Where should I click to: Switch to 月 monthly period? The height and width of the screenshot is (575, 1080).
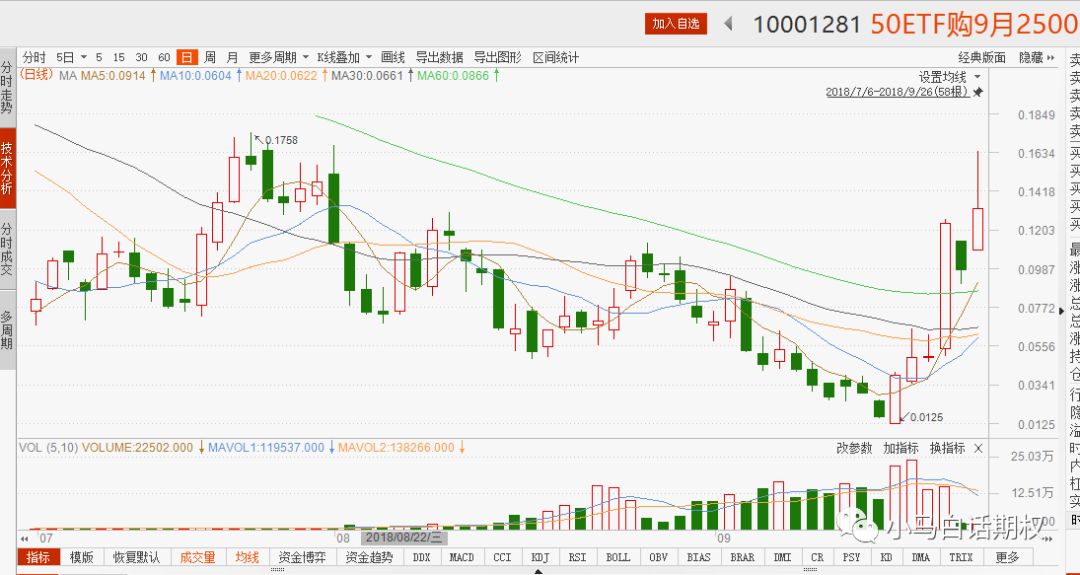click(x=232, y=57)
